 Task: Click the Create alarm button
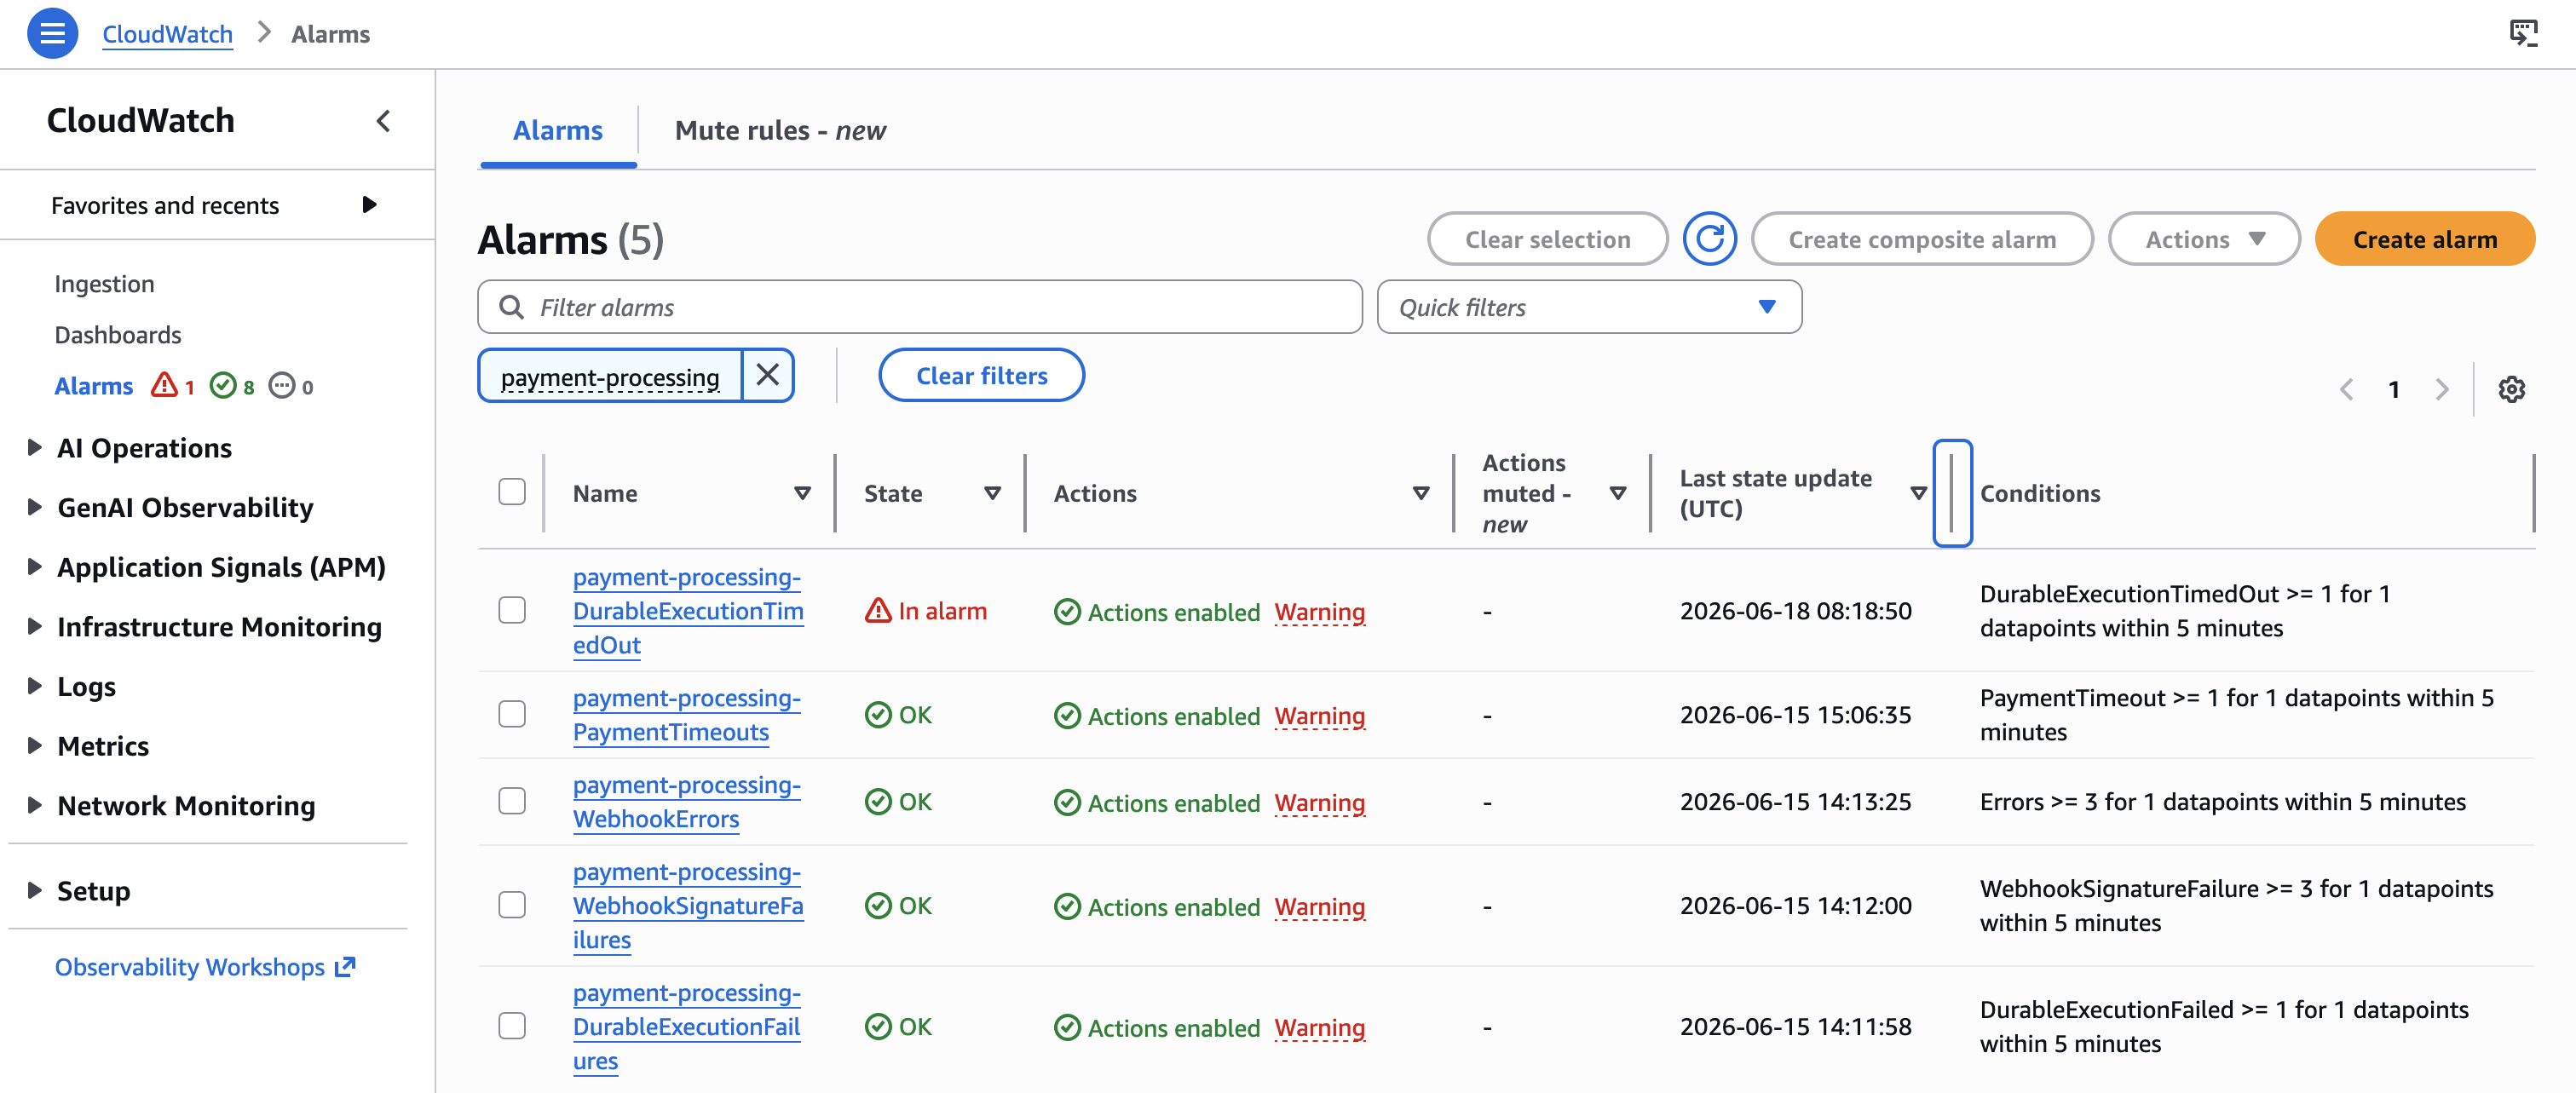coord(2424,239)
